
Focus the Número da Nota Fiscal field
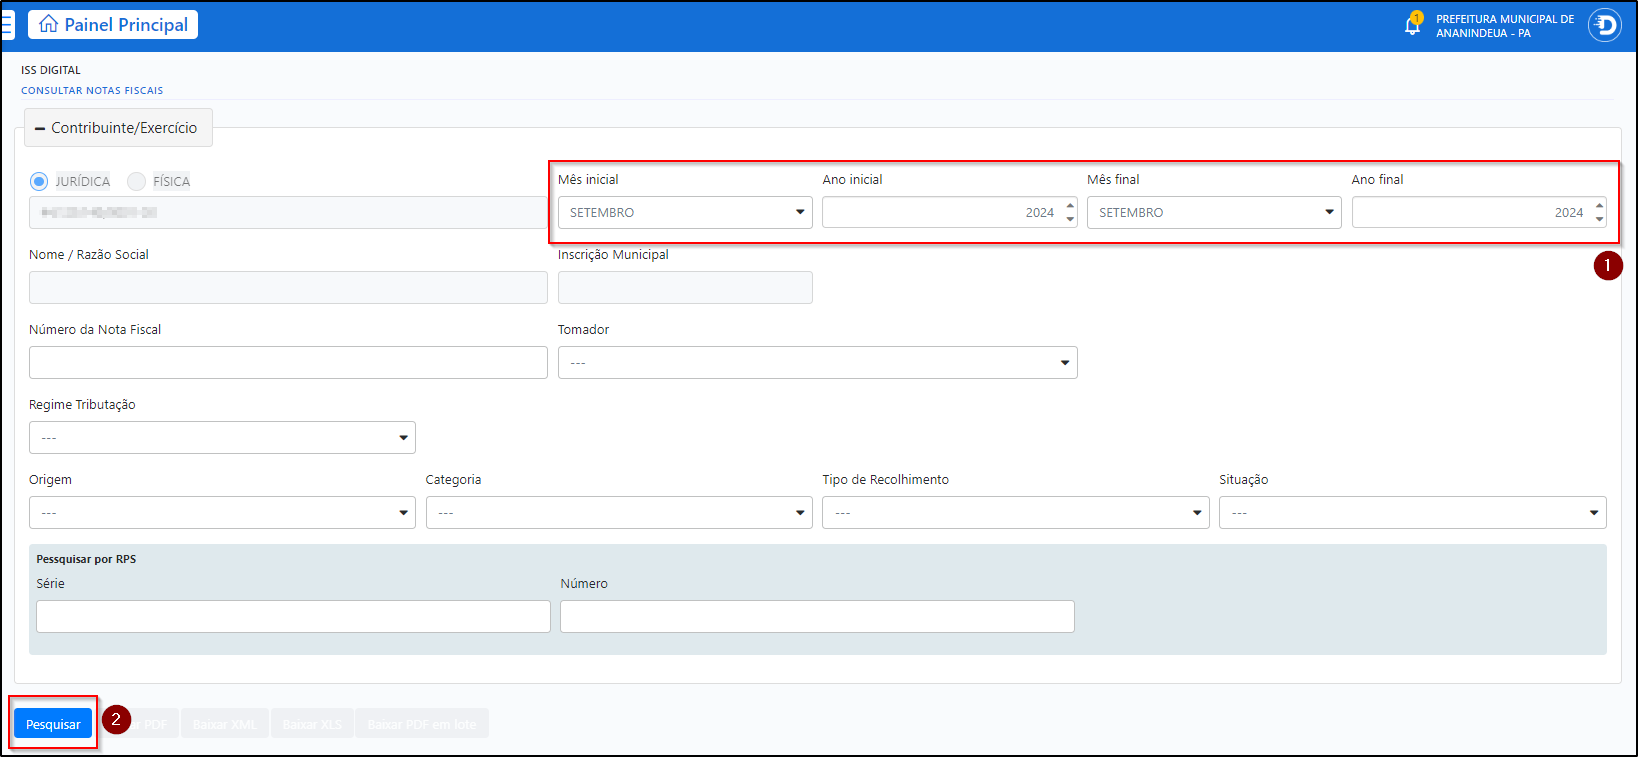(288, 362)
